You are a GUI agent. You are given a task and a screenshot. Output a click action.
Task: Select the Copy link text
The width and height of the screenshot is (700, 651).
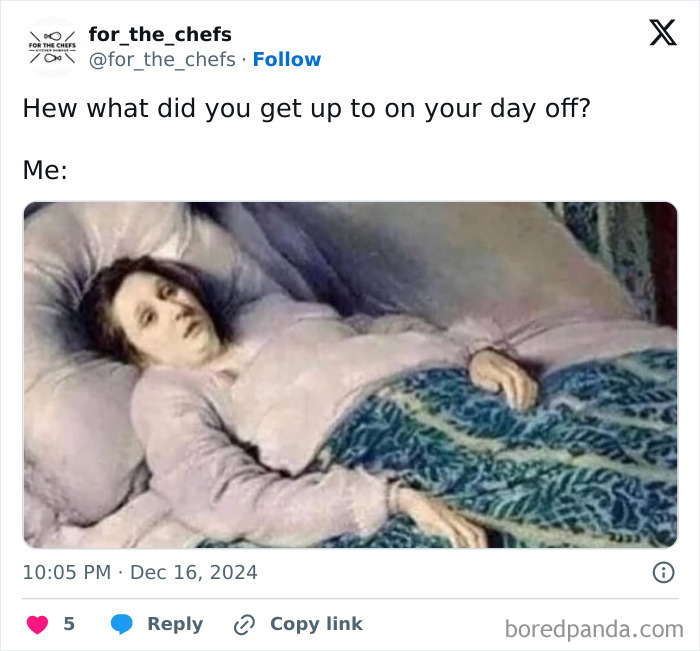click(x=316, y=624)
